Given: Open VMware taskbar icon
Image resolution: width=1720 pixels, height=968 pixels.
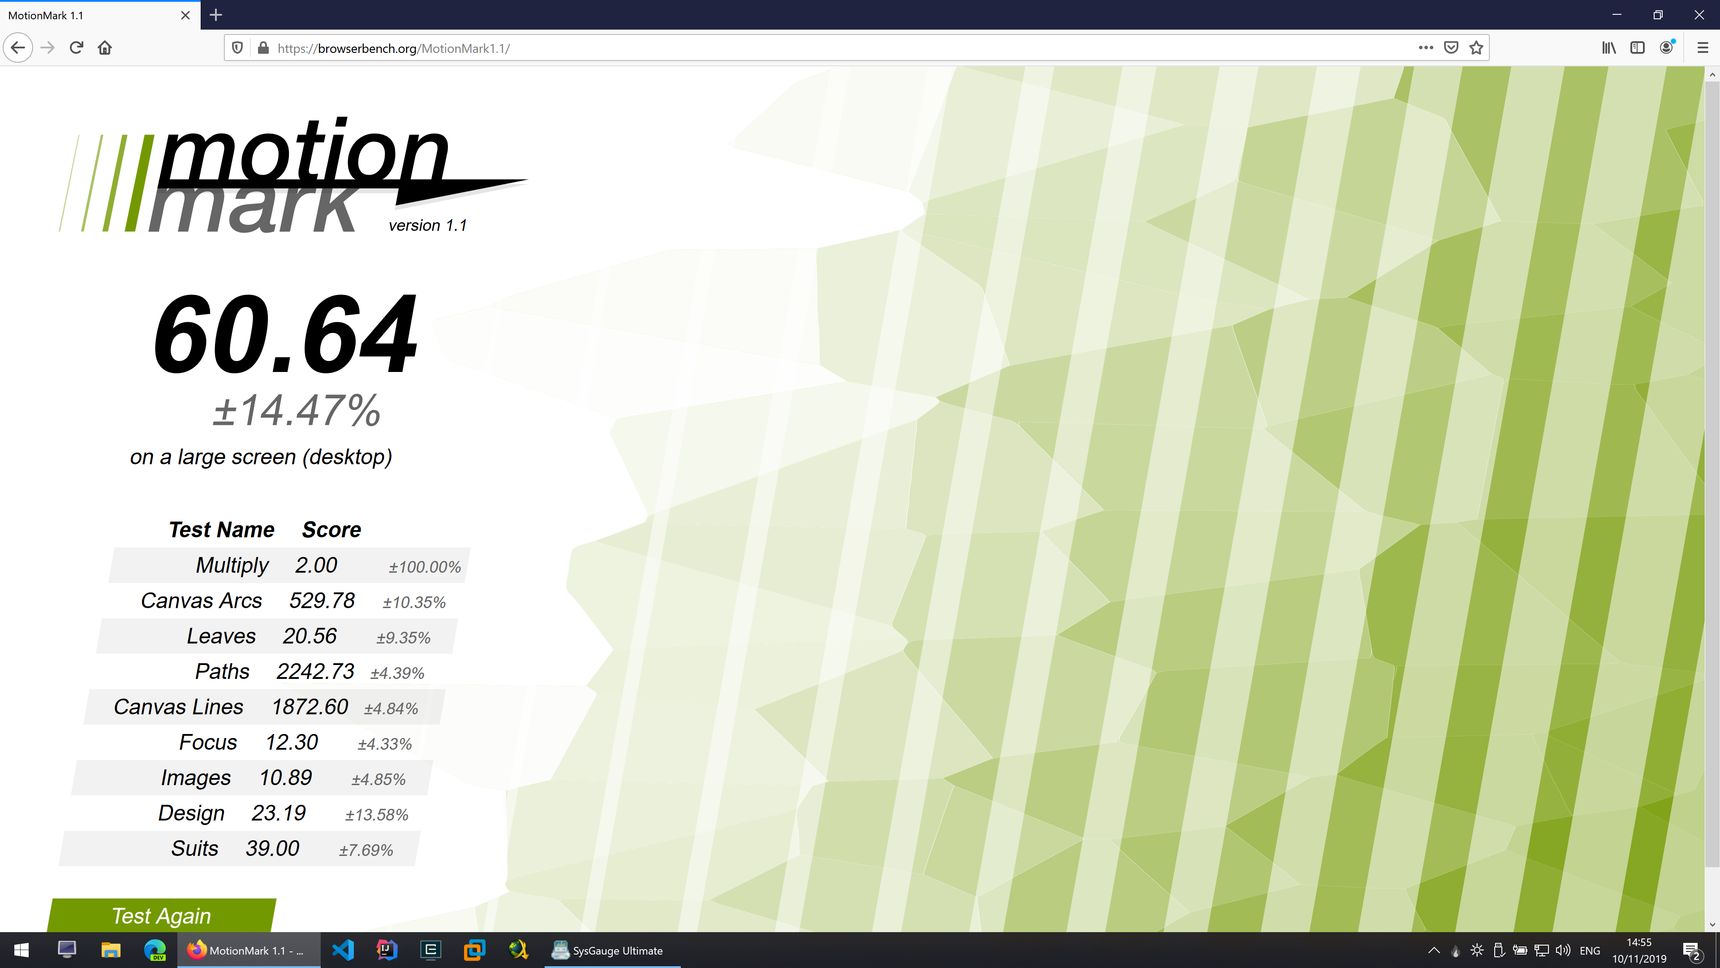Looking at the screenshot, I should [475, 950].
